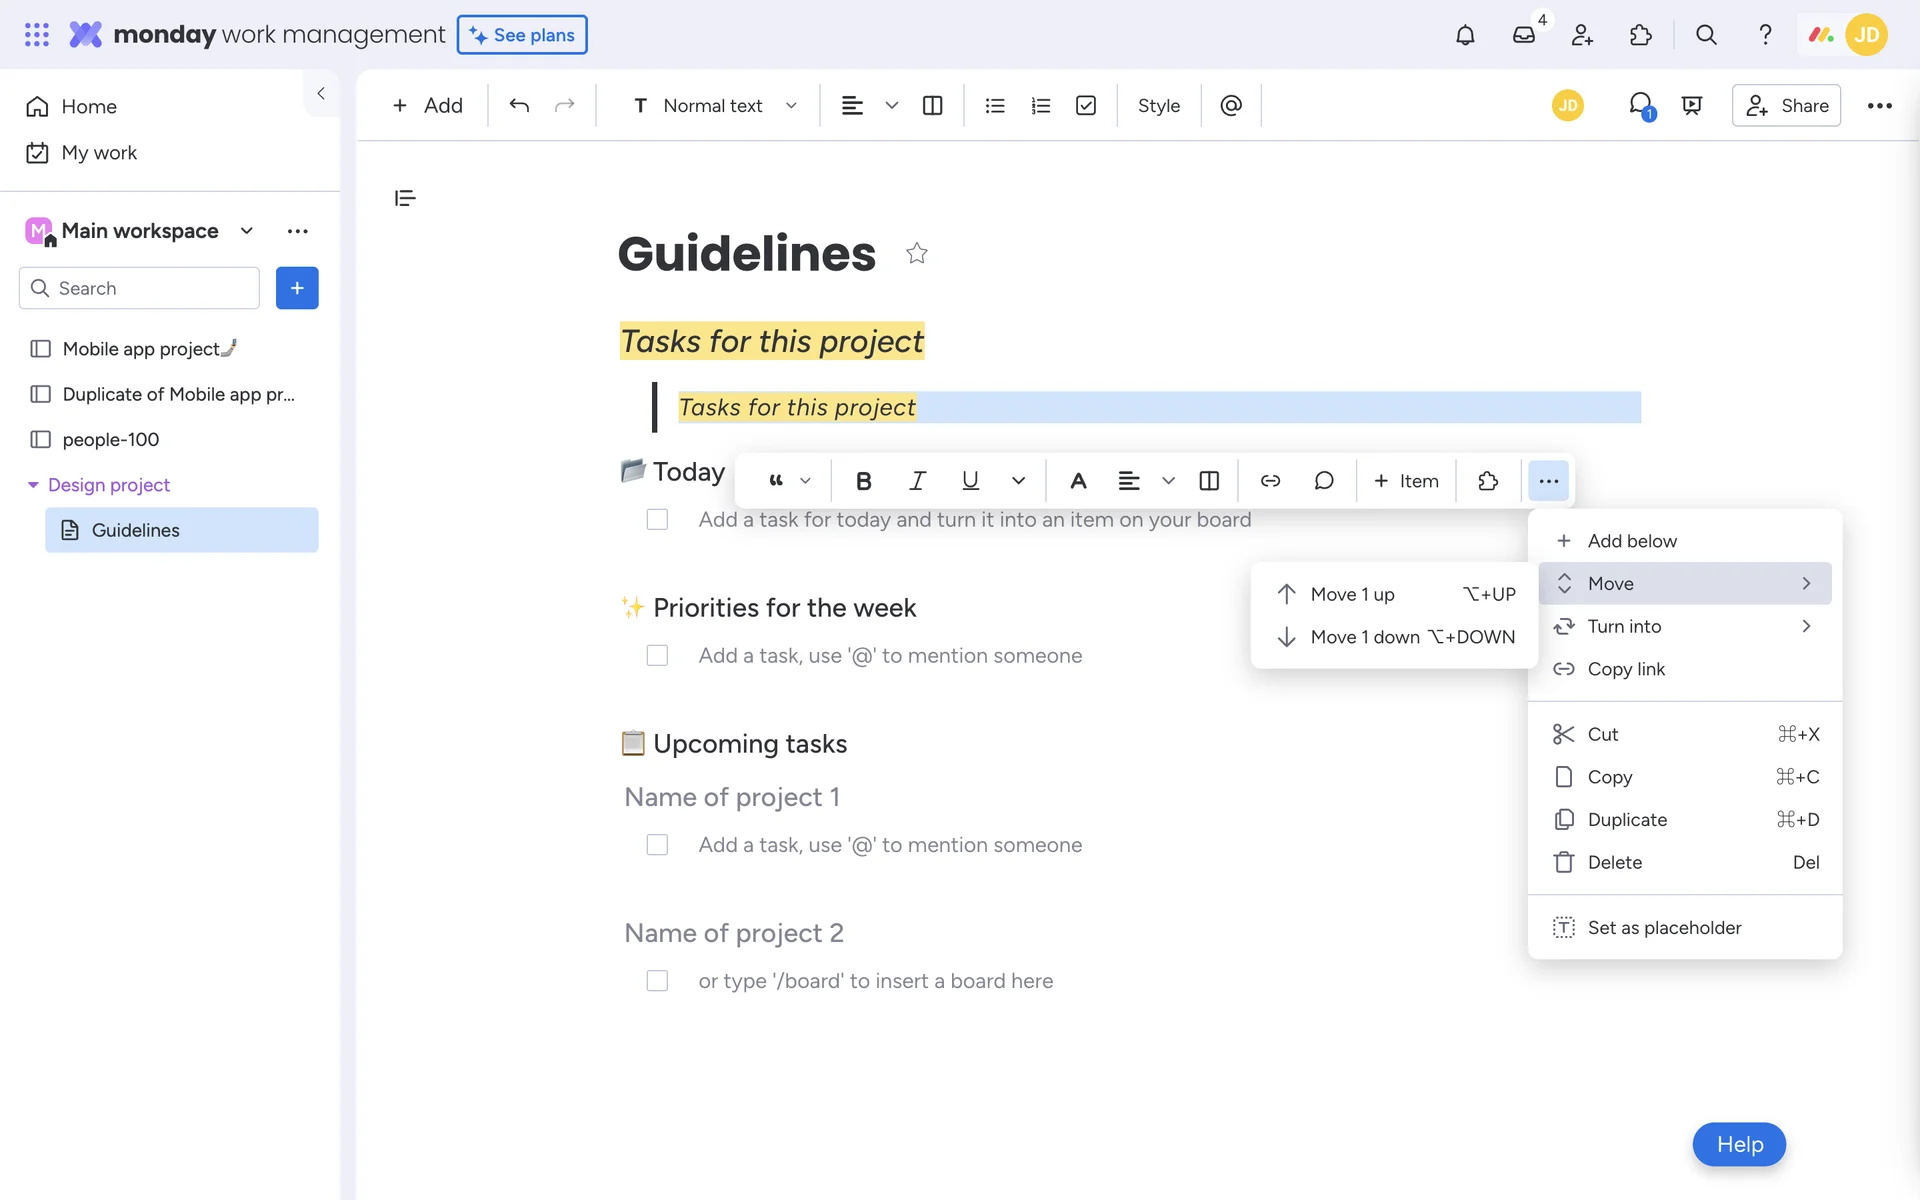Viewport: 1920px width, 1200px height.
Task: Insert link via chain icon
Action: point(1270,481)
